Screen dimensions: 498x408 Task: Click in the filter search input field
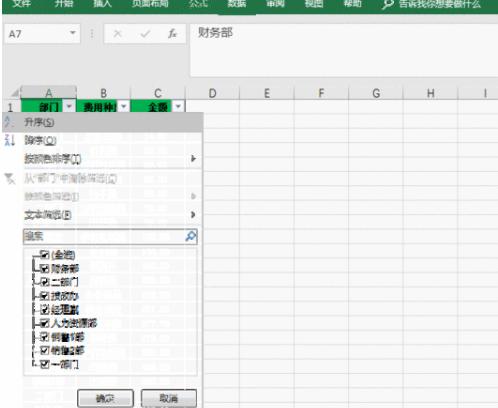coord(104,236)
